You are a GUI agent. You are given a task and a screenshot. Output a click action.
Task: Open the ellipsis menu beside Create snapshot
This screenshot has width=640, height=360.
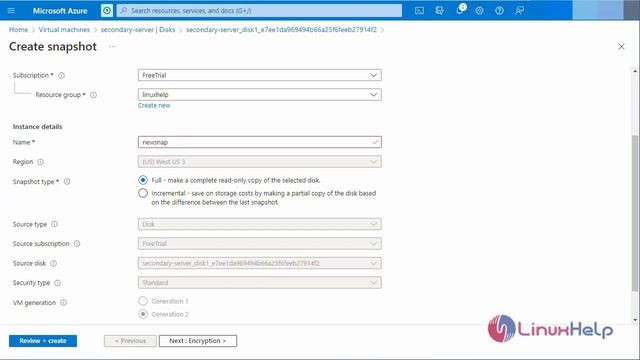pyautogui.click(x=112, y=47)
